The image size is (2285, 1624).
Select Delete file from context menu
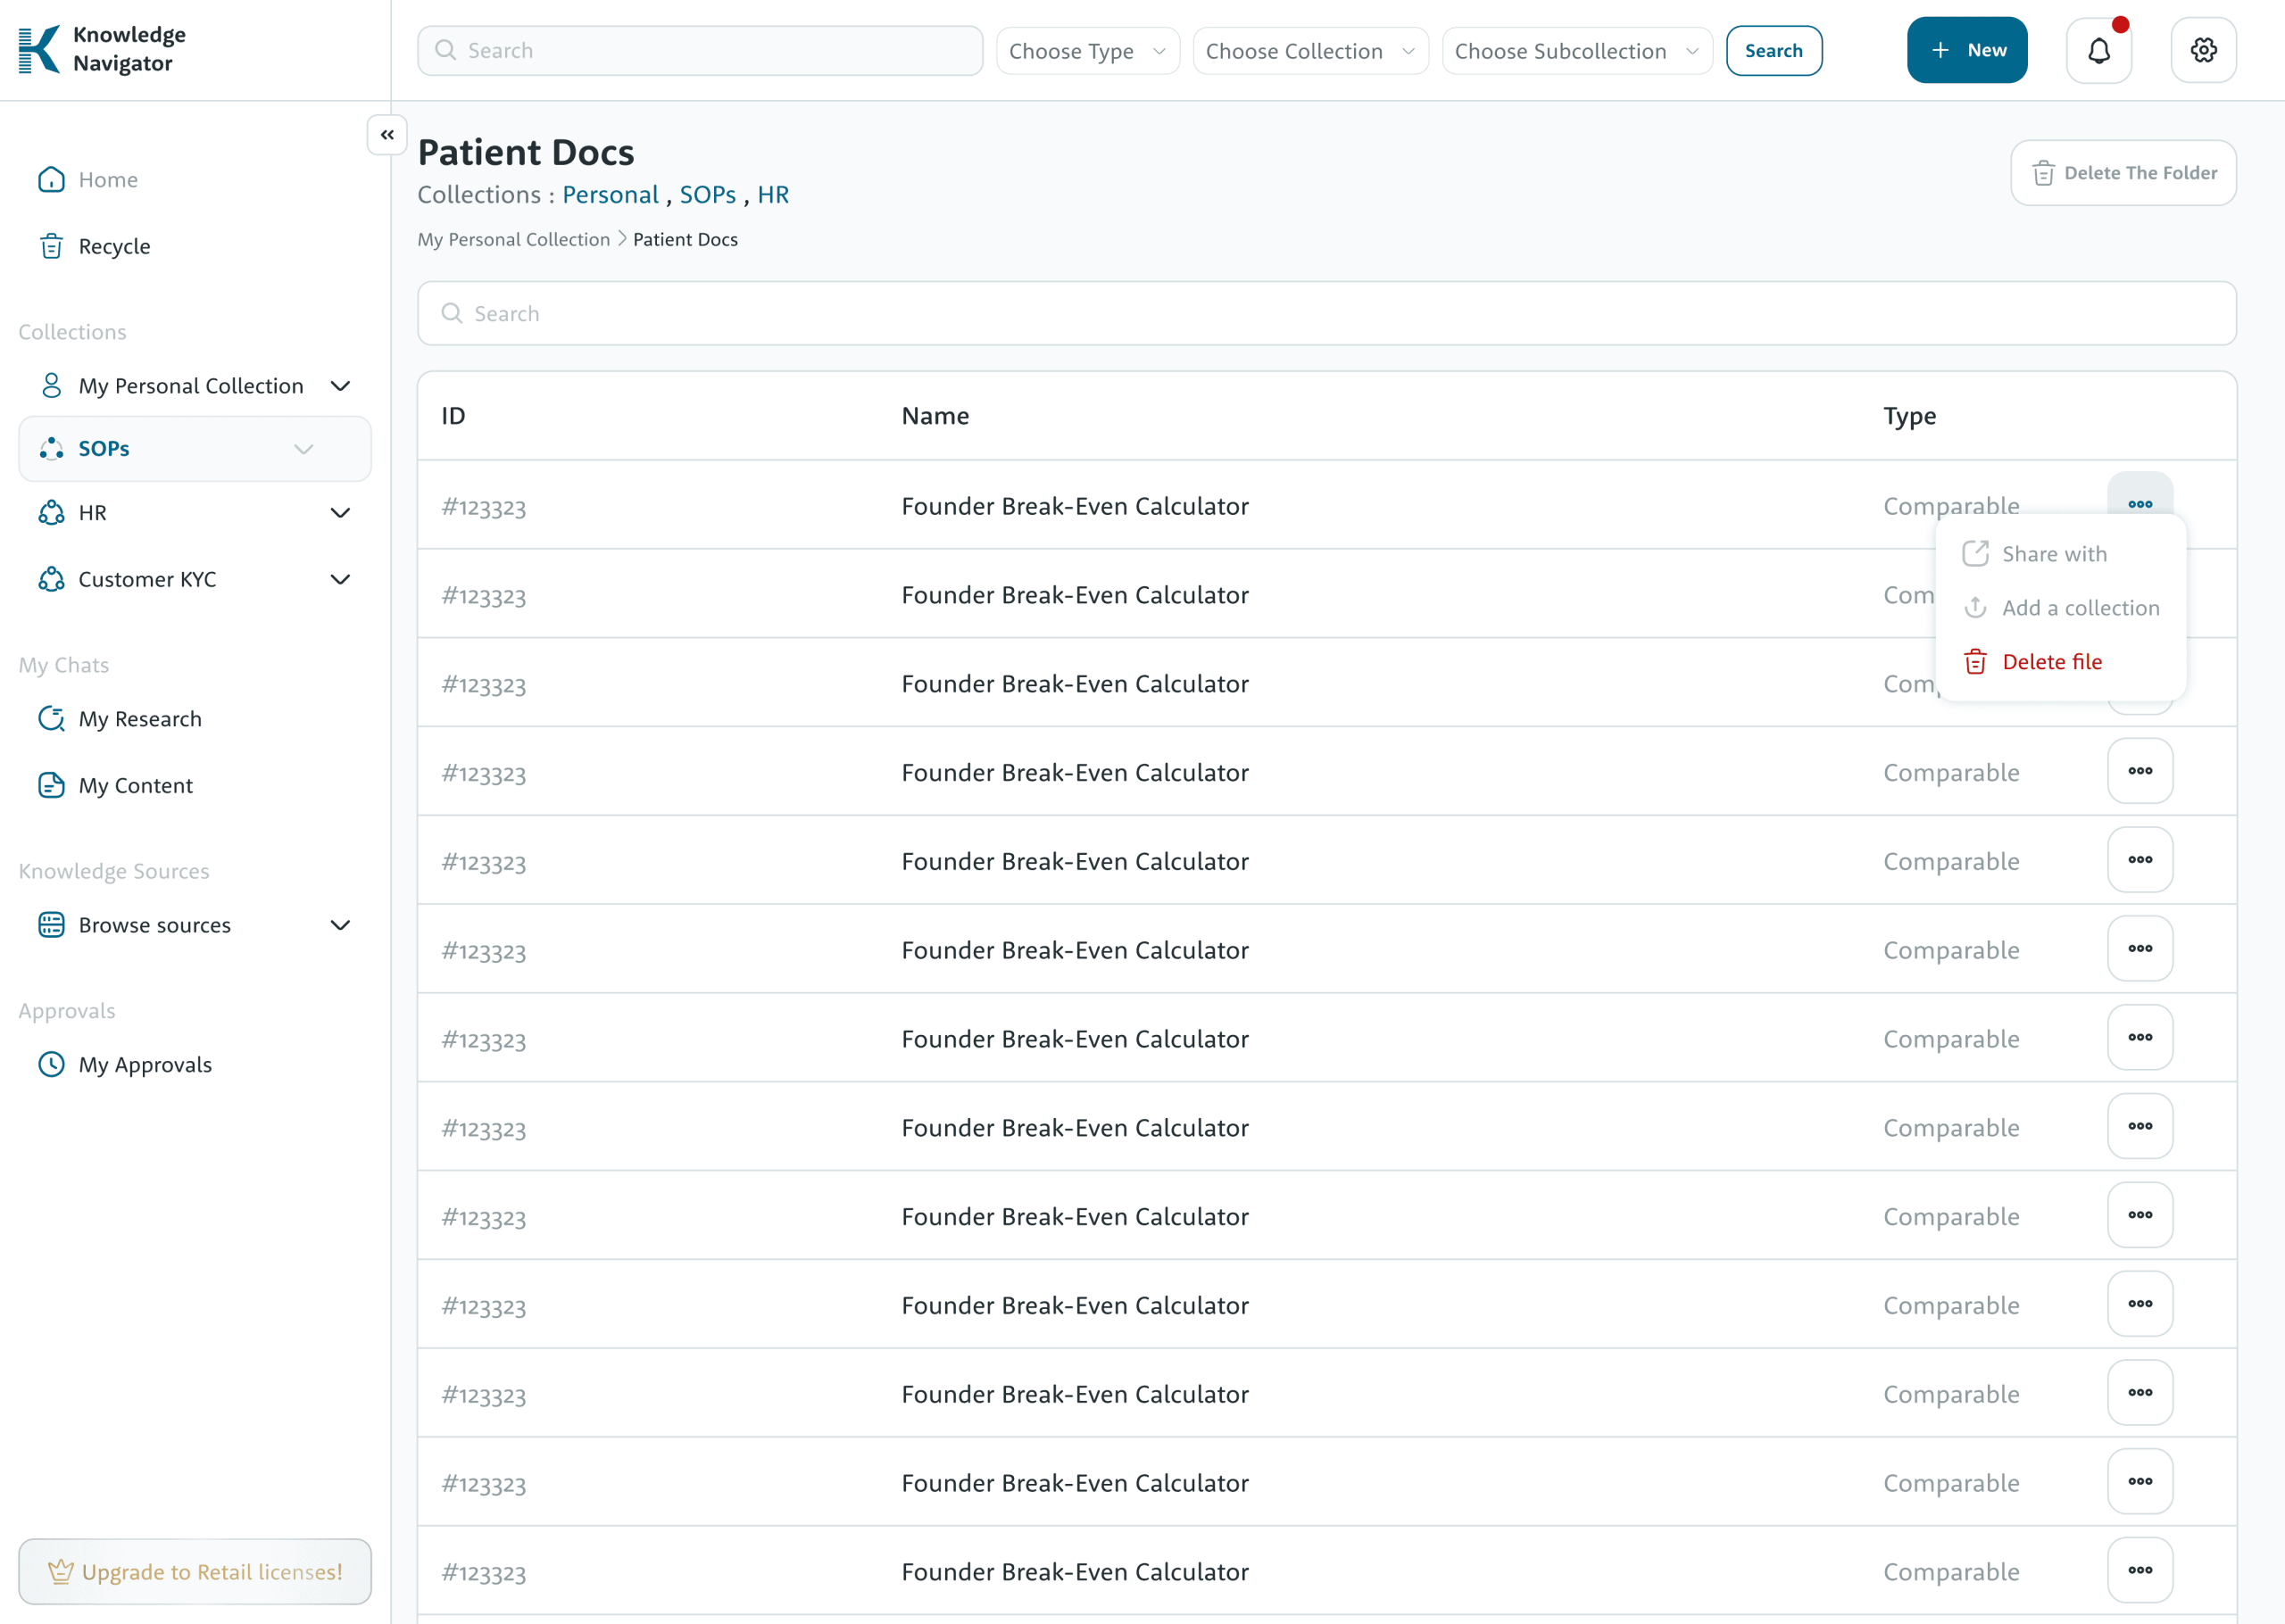(2051, 662)
